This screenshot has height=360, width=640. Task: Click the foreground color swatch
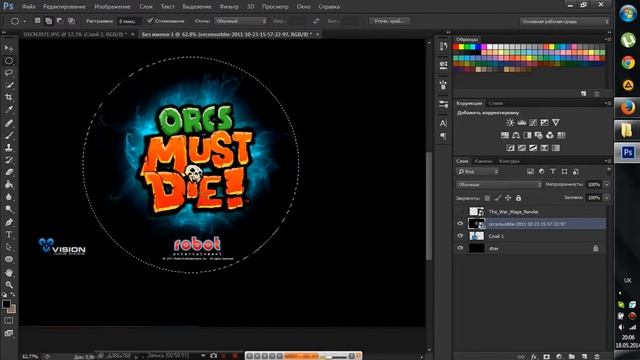tap(6, 304)
